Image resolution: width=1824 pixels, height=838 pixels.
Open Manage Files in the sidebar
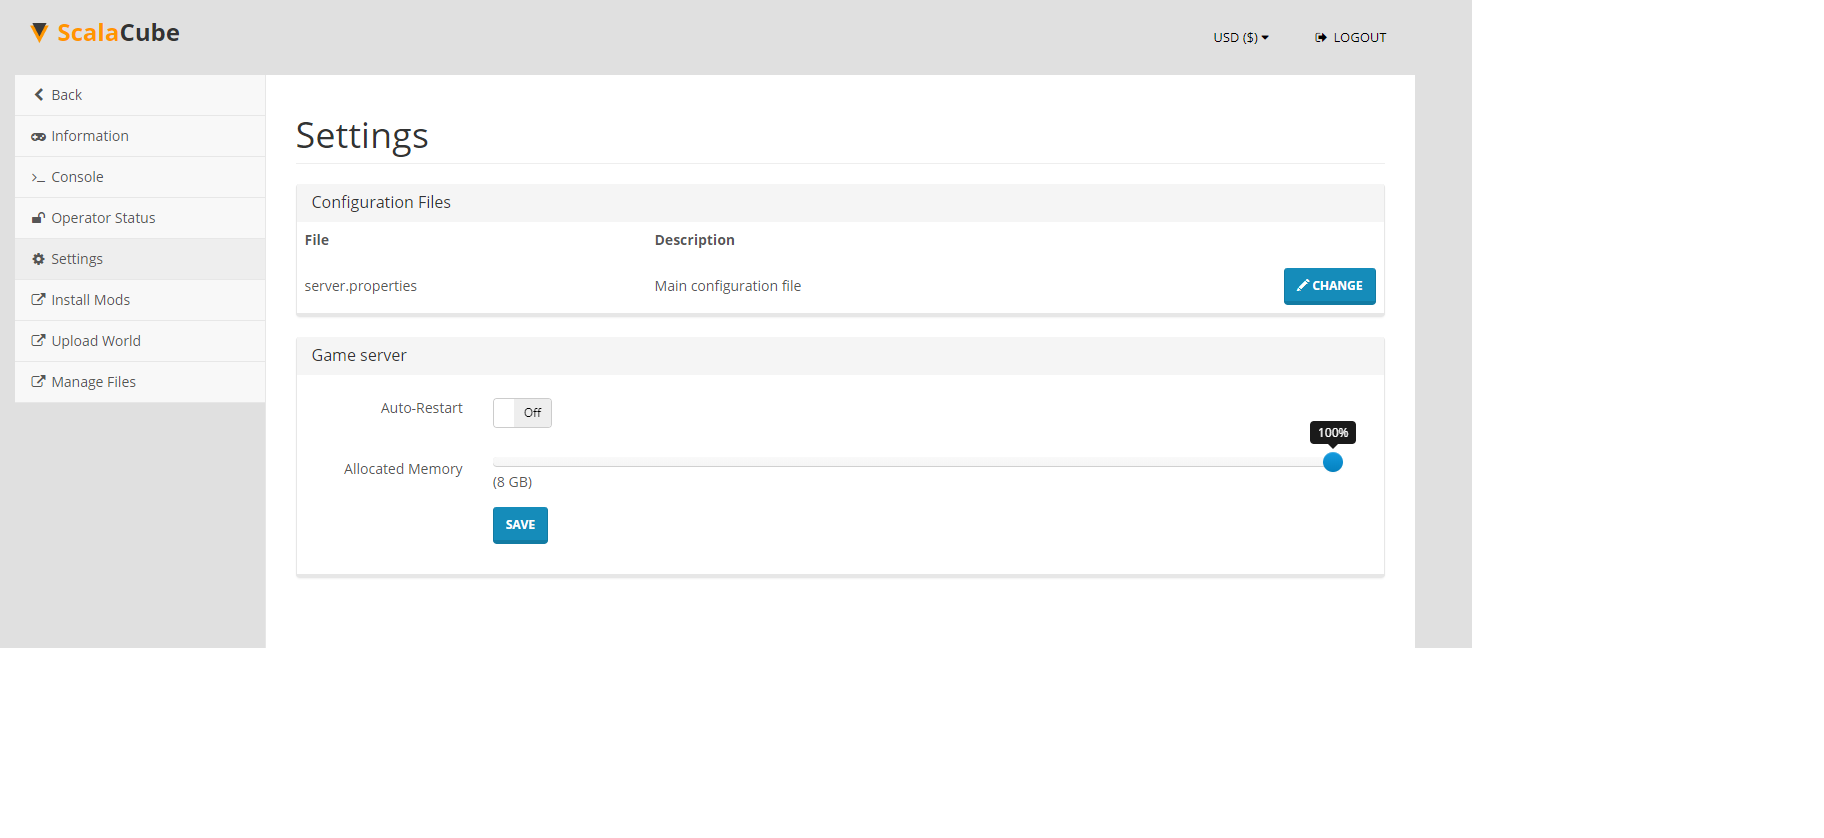(x=140, y=382)
